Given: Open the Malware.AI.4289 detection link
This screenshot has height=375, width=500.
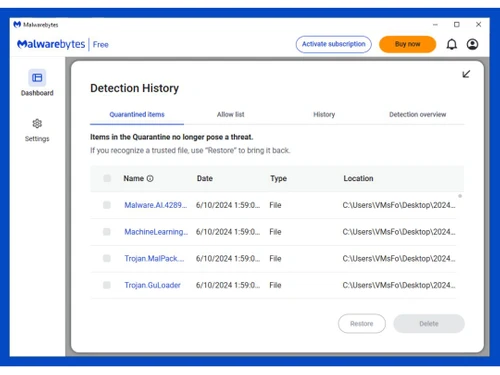Looking at the screenshot, I should [156, 205].
